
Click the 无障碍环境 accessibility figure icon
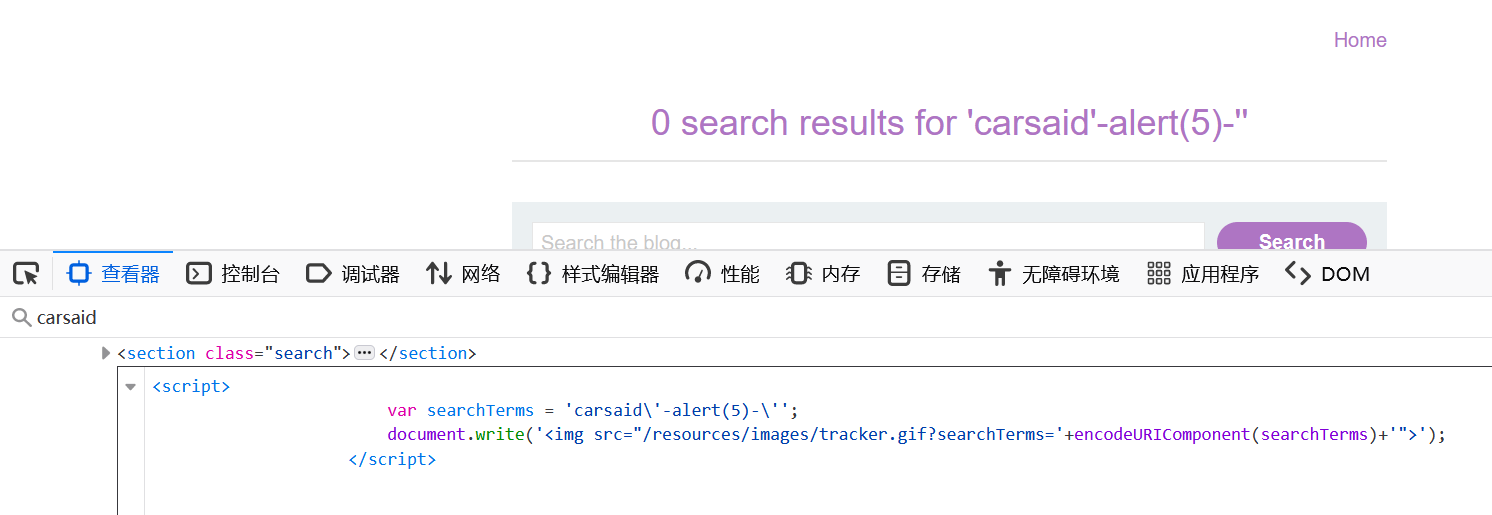pos(999,273)
